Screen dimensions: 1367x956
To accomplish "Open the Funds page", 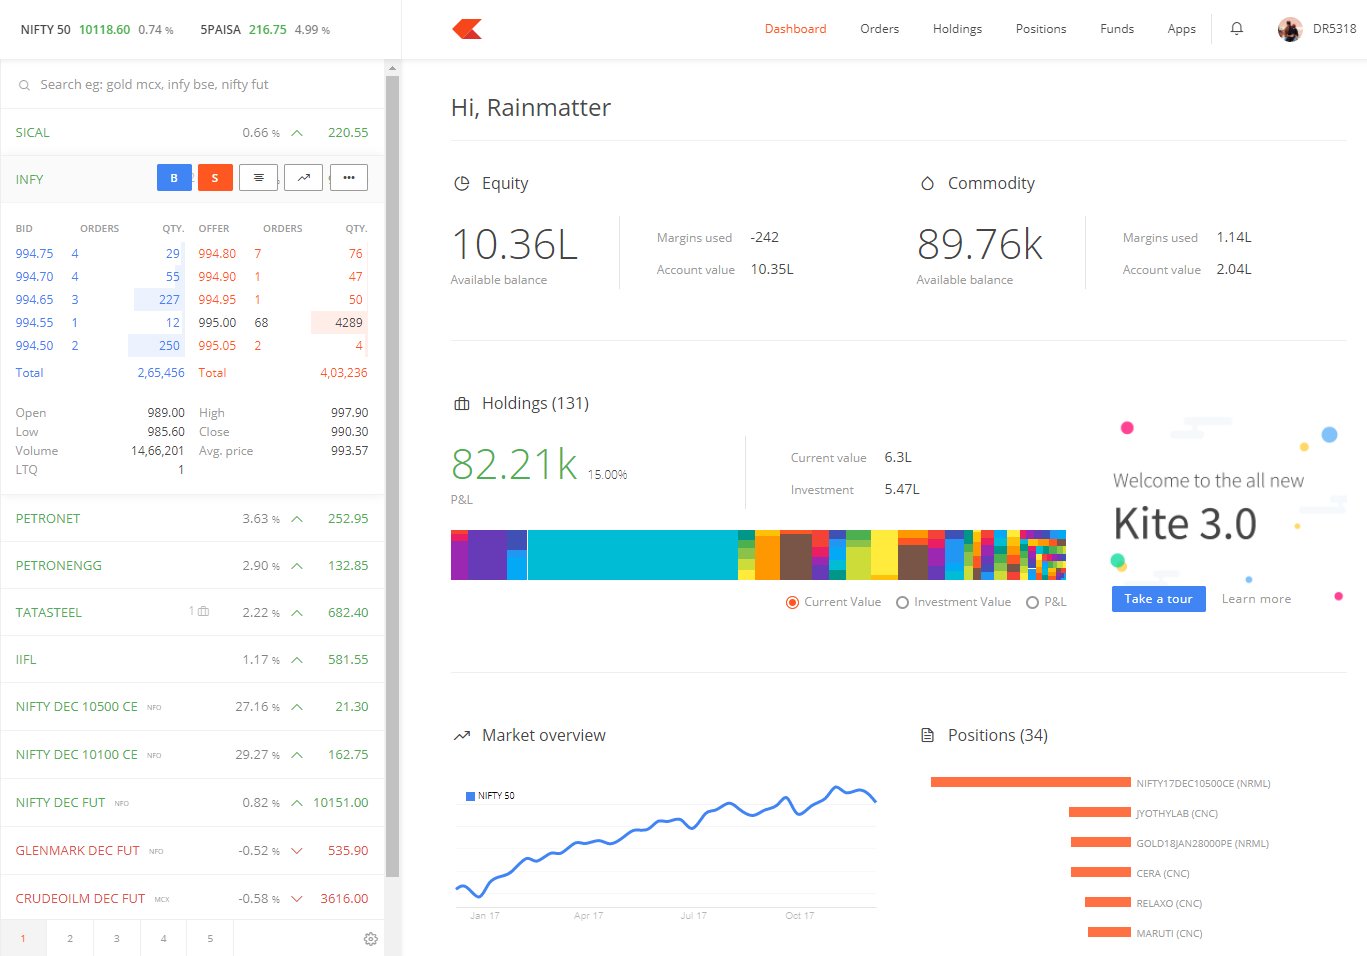I will (1117, 29).
